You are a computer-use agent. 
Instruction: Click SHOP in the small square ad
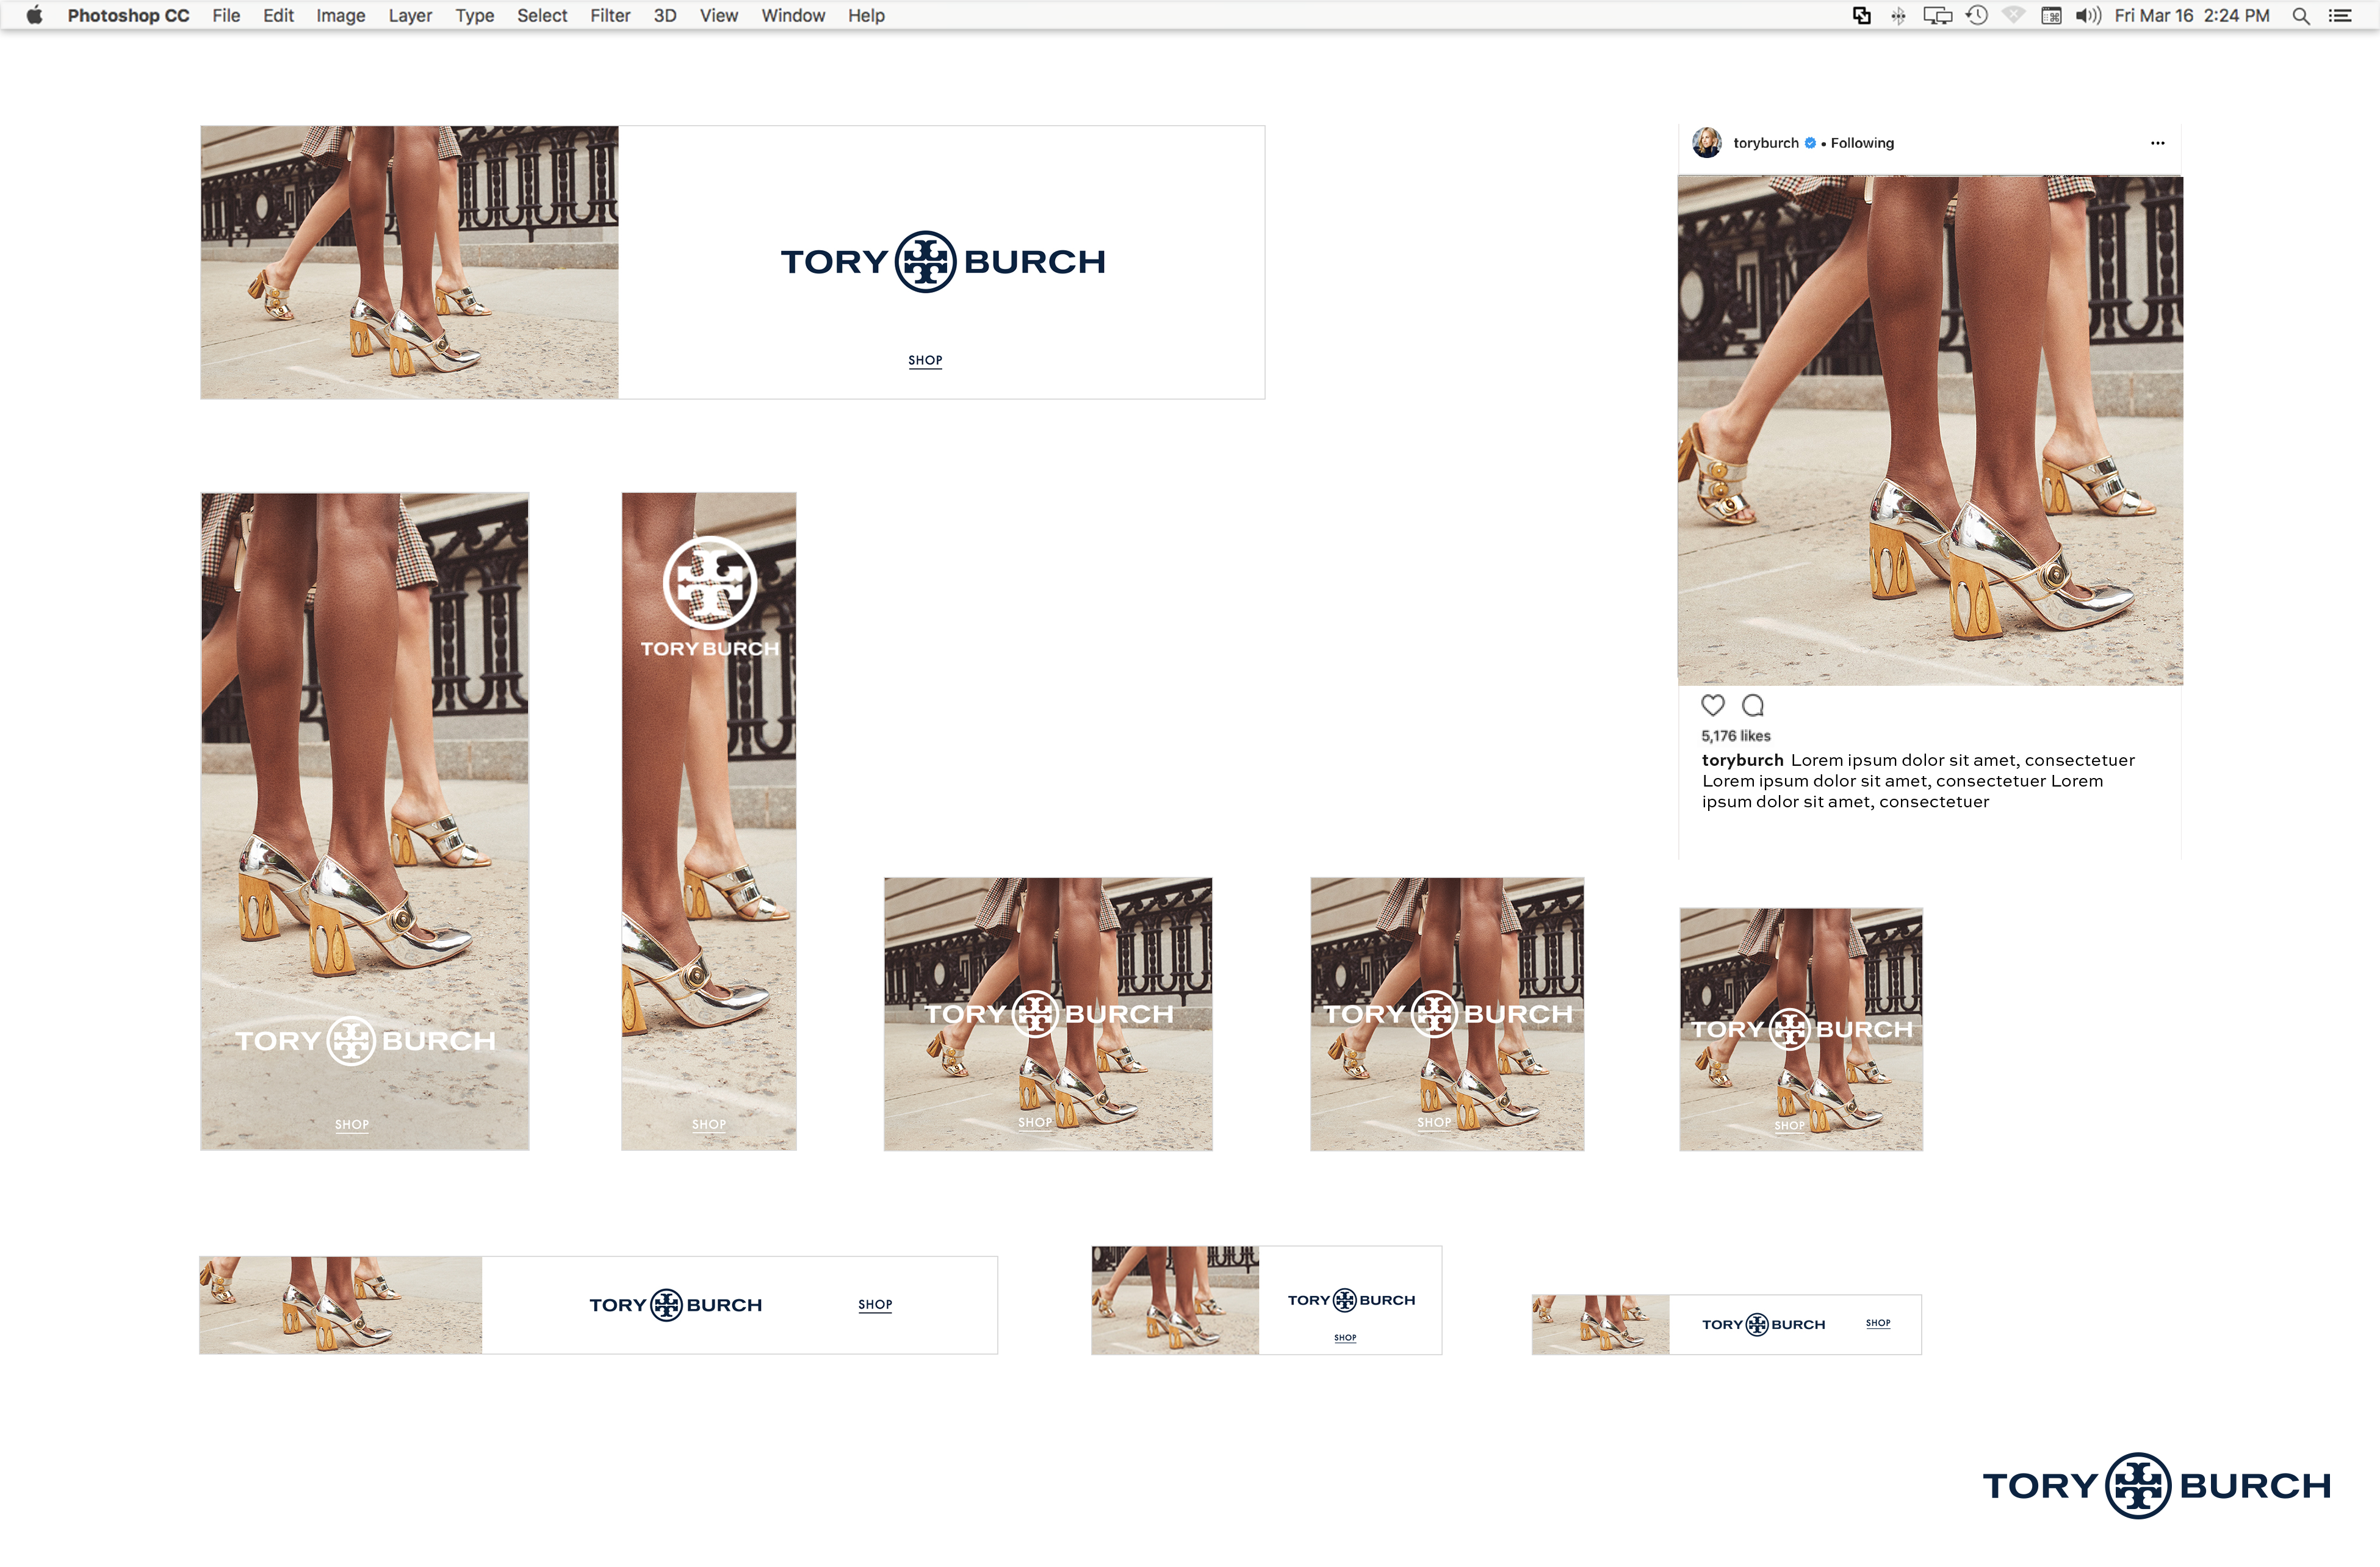pyautogui.click(x=1790, y=1126)
